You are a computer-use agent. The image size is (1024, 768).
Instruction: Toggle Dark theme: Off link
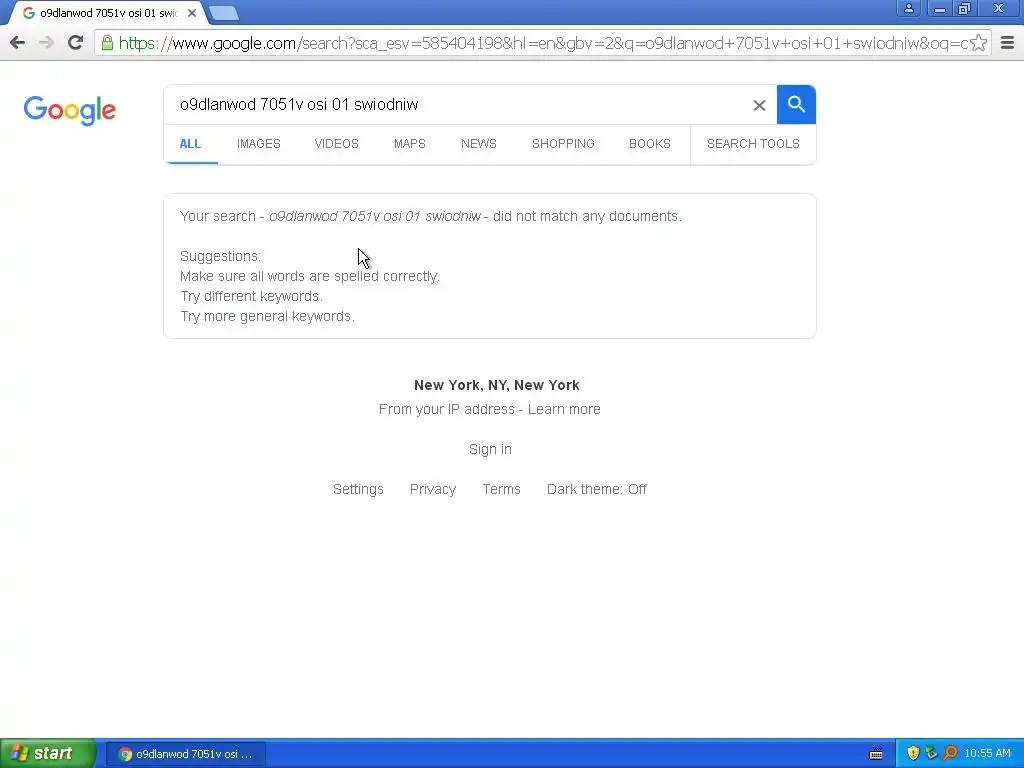pyautogui.click(x=597, y=489)
